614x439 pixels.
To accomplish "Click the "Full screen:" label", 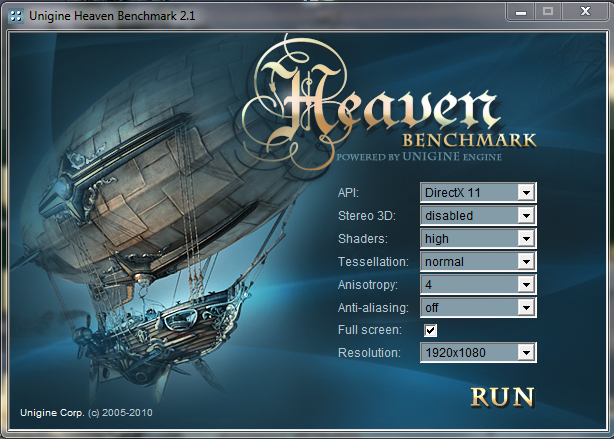I will 369,330.
